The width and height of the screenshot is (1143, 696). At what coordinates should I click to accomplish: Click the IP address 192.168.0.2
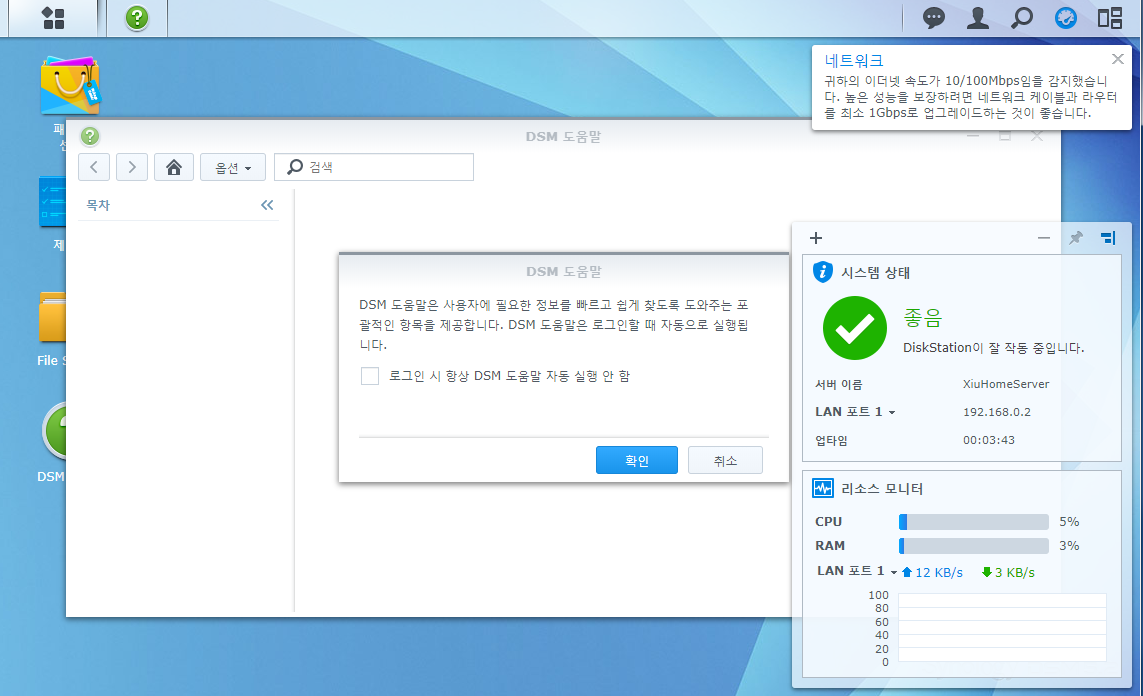tap(996, 412)
